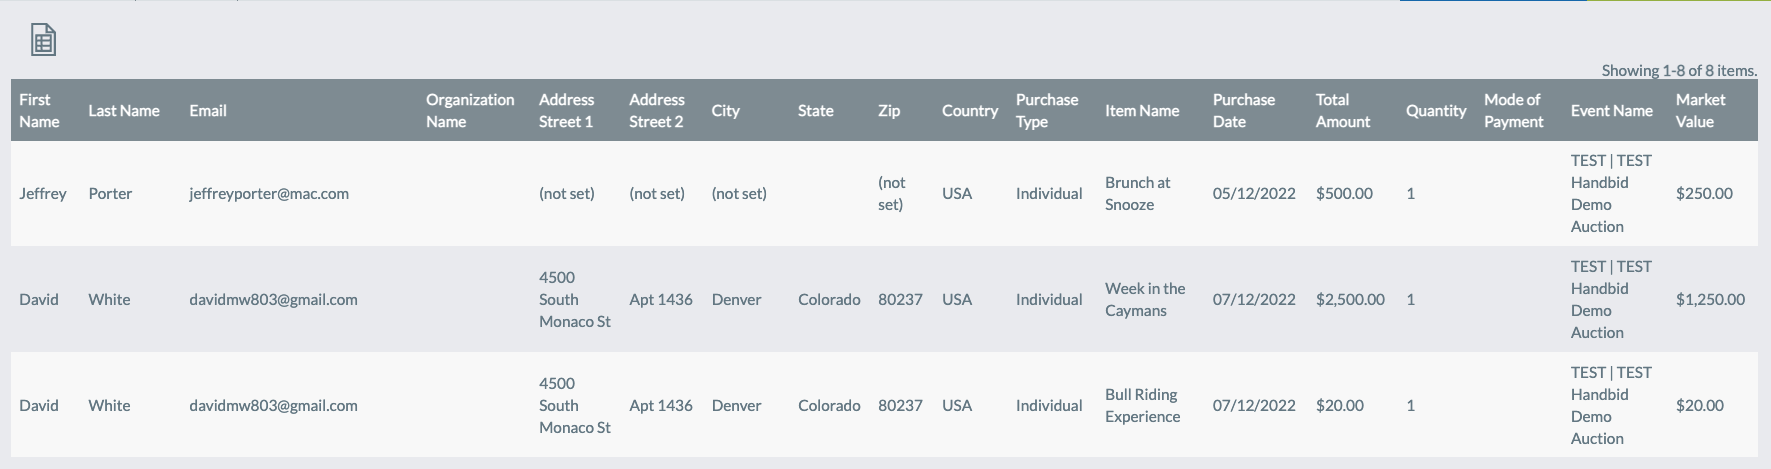This screenshot has width=1771, height=469.
Task: Sort by the Email column header
Action: point(208,110)
